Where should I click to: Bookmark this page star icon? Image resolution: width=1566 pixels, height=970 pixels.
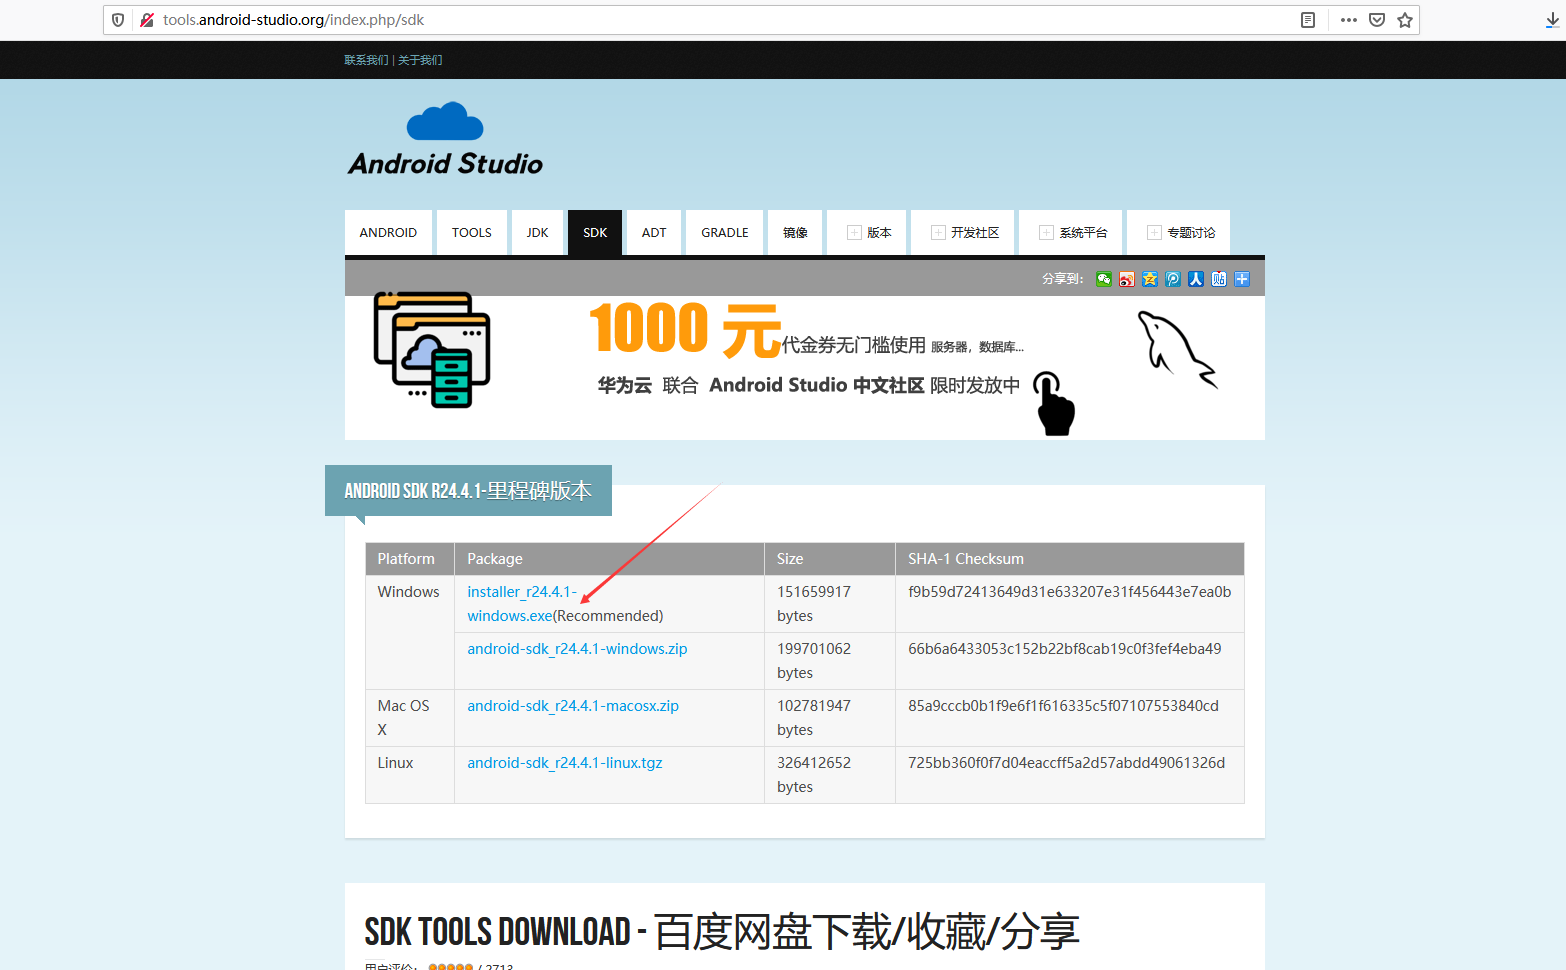(1405, 20)
